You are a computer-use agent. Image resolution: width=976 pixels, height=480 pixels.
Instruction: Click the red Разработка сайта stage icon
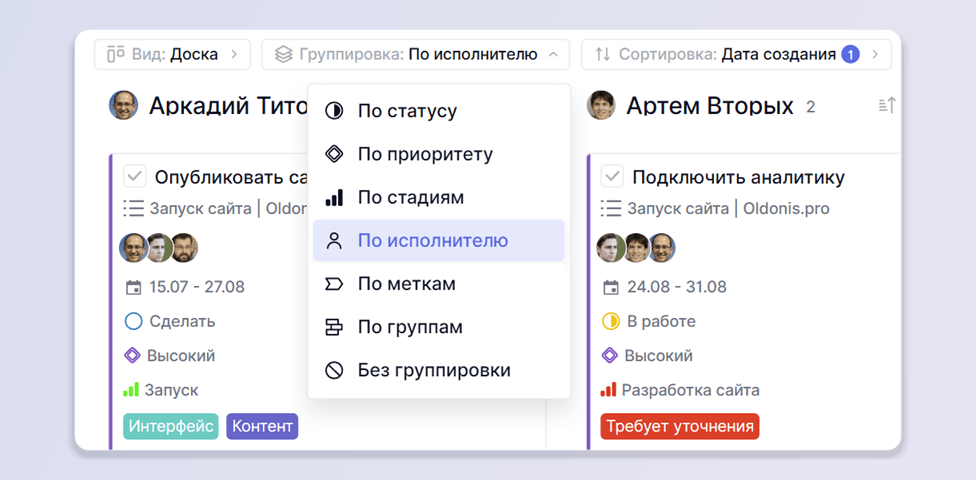(608, 390)
